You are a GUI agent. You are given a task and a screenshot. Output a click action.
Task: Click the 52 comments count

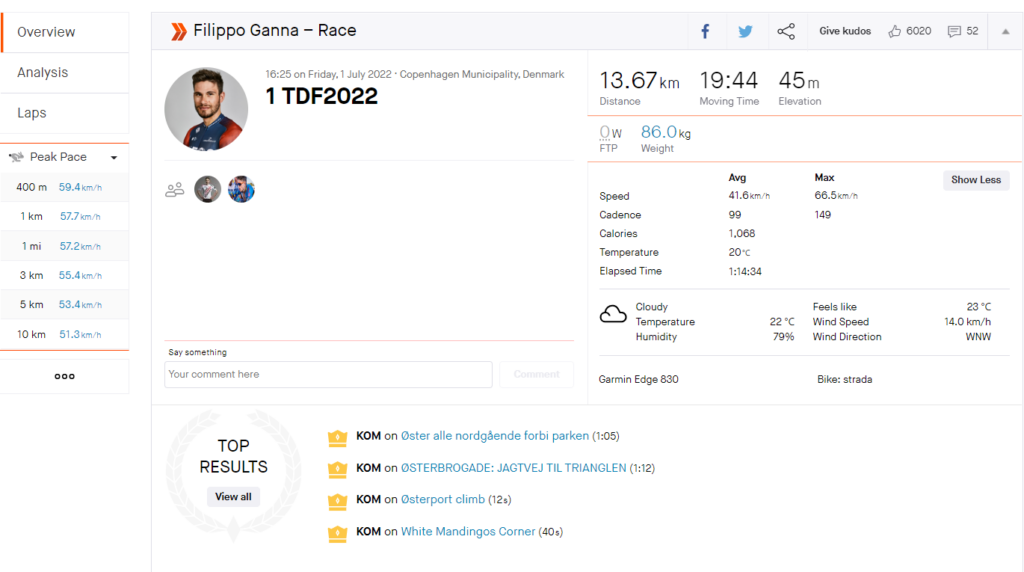tap(972, 31)
